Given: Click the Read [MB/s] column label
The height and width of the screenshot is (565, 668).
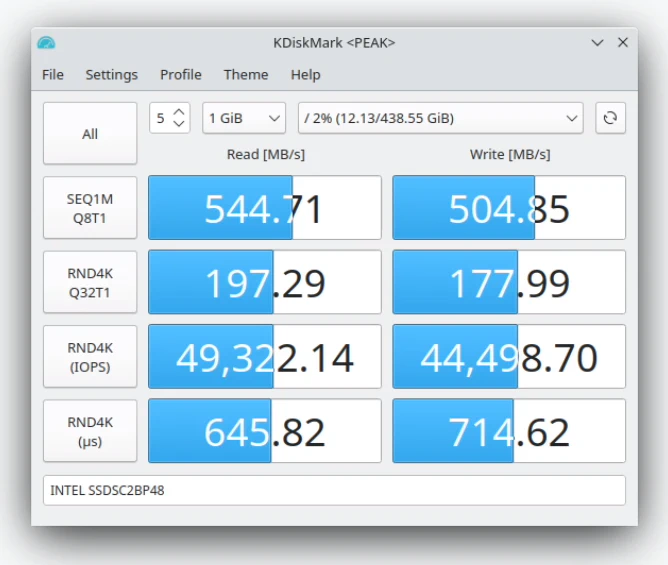Looking at the screenshot, I should click(x=266, y=154).
